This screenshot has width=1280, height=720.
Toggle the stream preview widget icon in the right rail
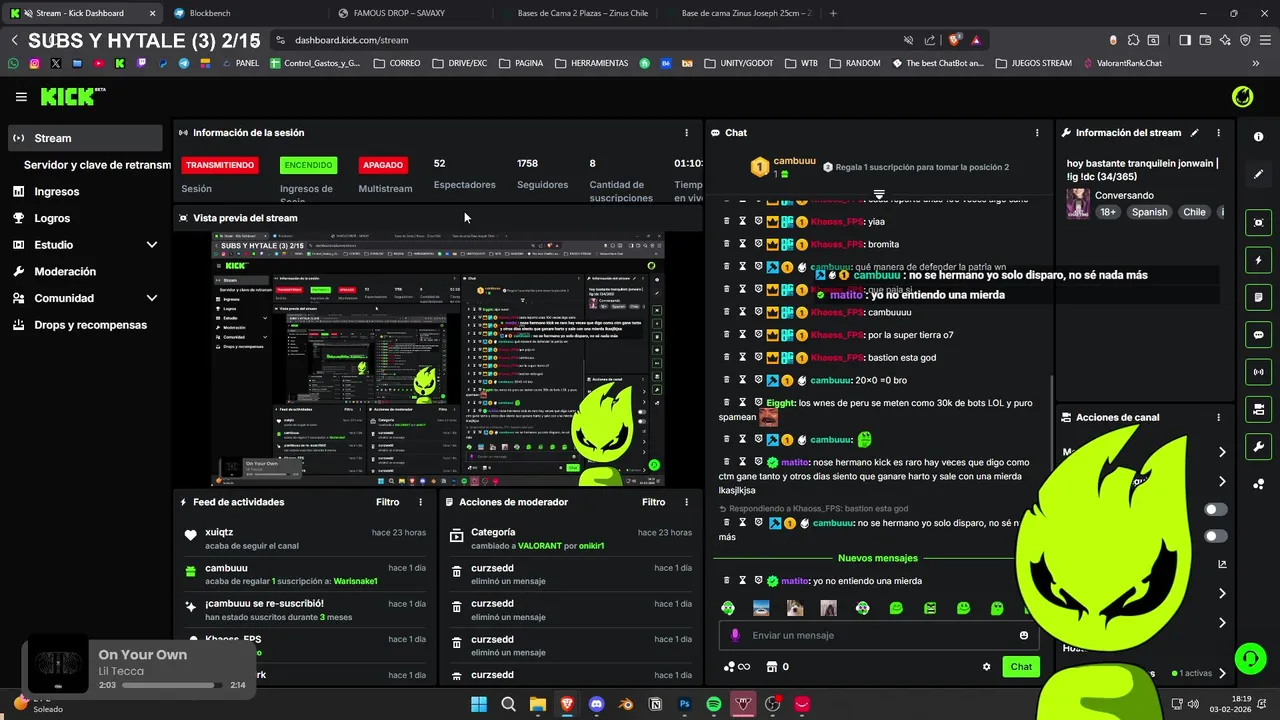pyautogui.click(x=1258, y=222)
